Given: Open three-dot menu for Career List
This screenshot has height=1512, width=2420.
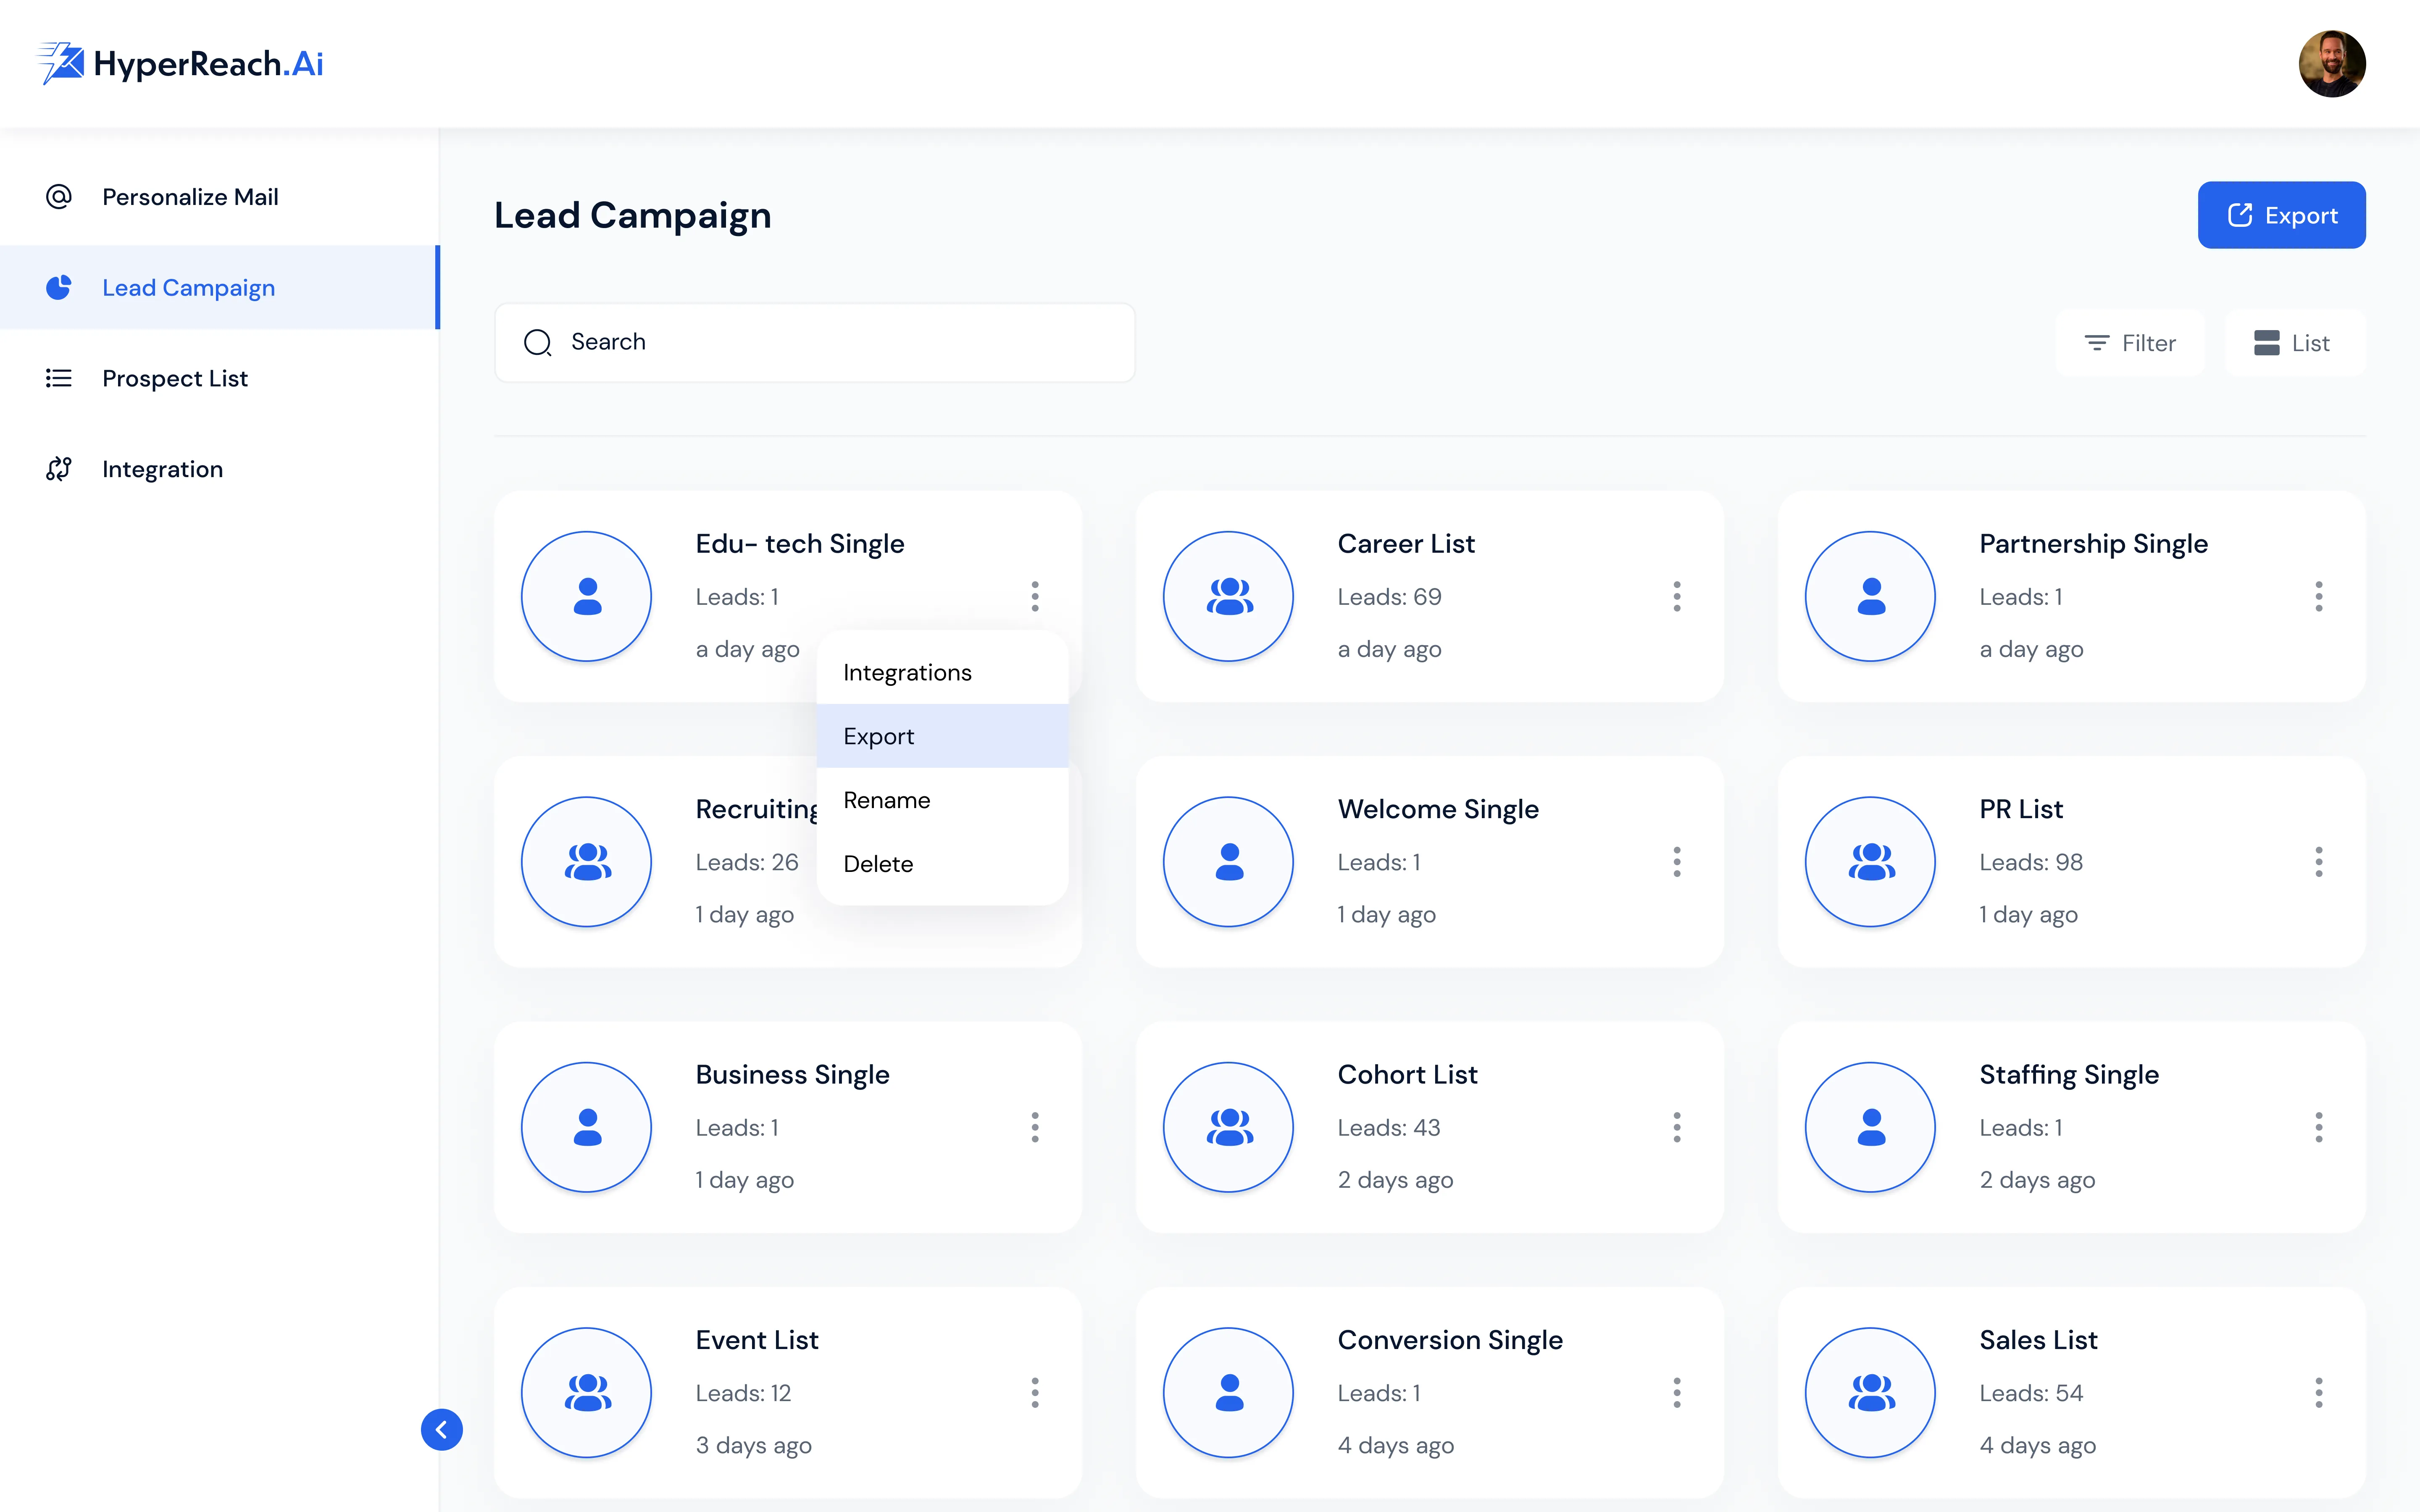Looking at the screenshot, I should (1677, 596).
